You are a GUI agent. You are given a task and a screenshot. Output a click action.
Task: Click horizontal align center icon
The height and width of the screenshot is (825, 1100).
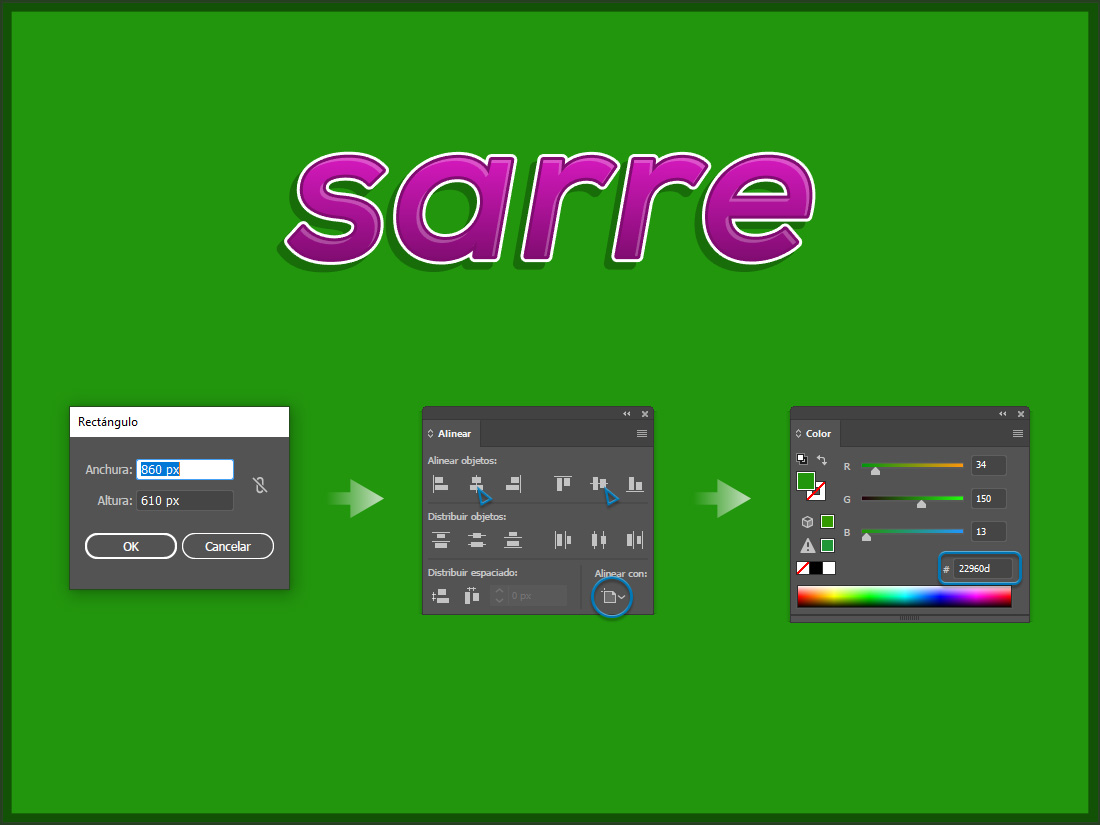(x=476, y=484)
